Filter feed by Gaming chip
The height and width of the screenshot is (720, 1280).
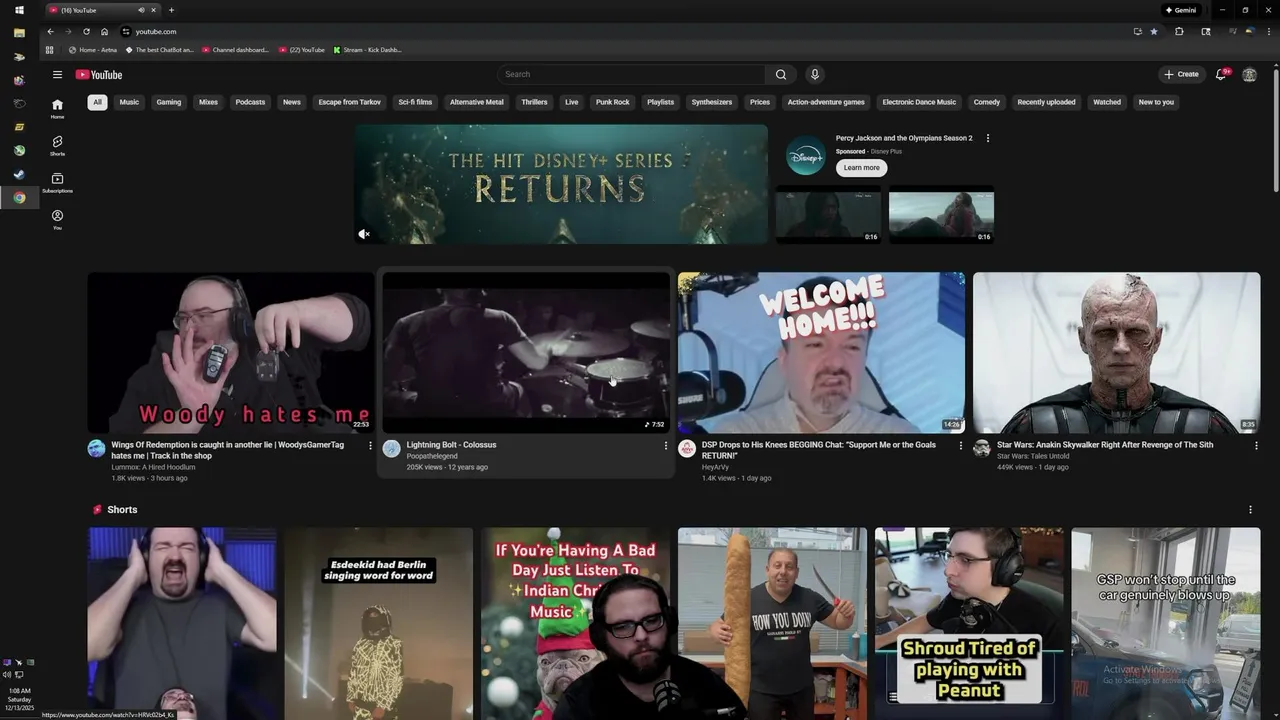click(169, 102)
